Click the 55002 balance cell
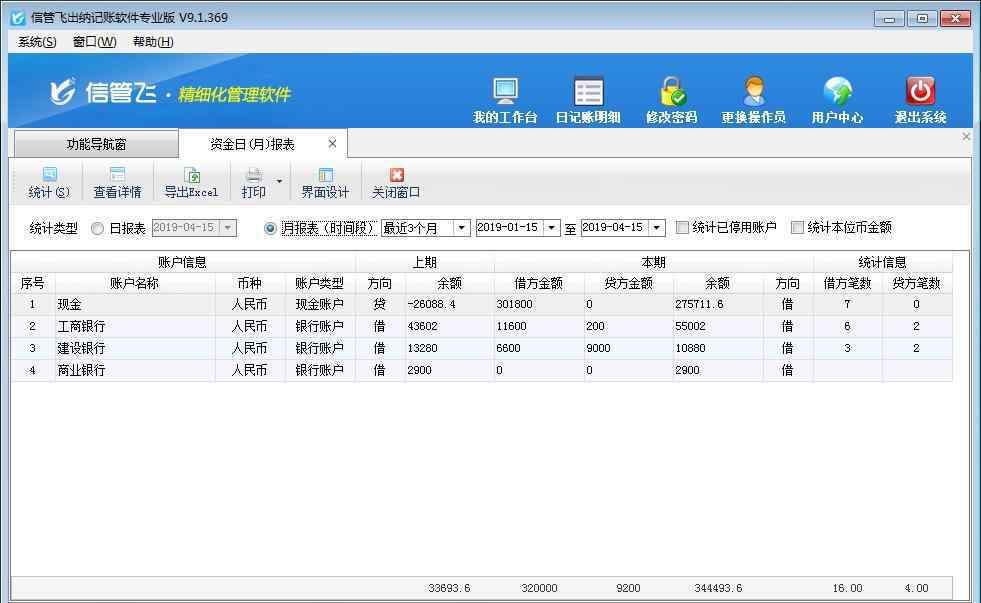 (718, 327)
